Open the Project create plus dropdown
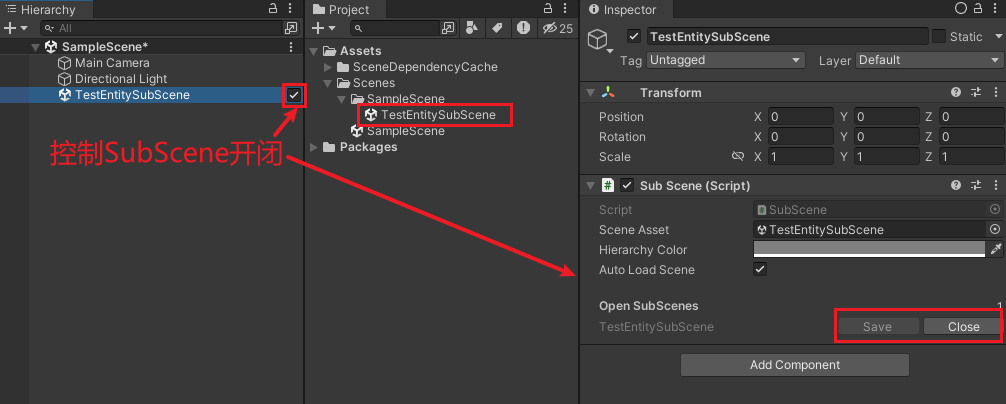The width and height of the screenshot is (1006, 404). coord(323,28)
